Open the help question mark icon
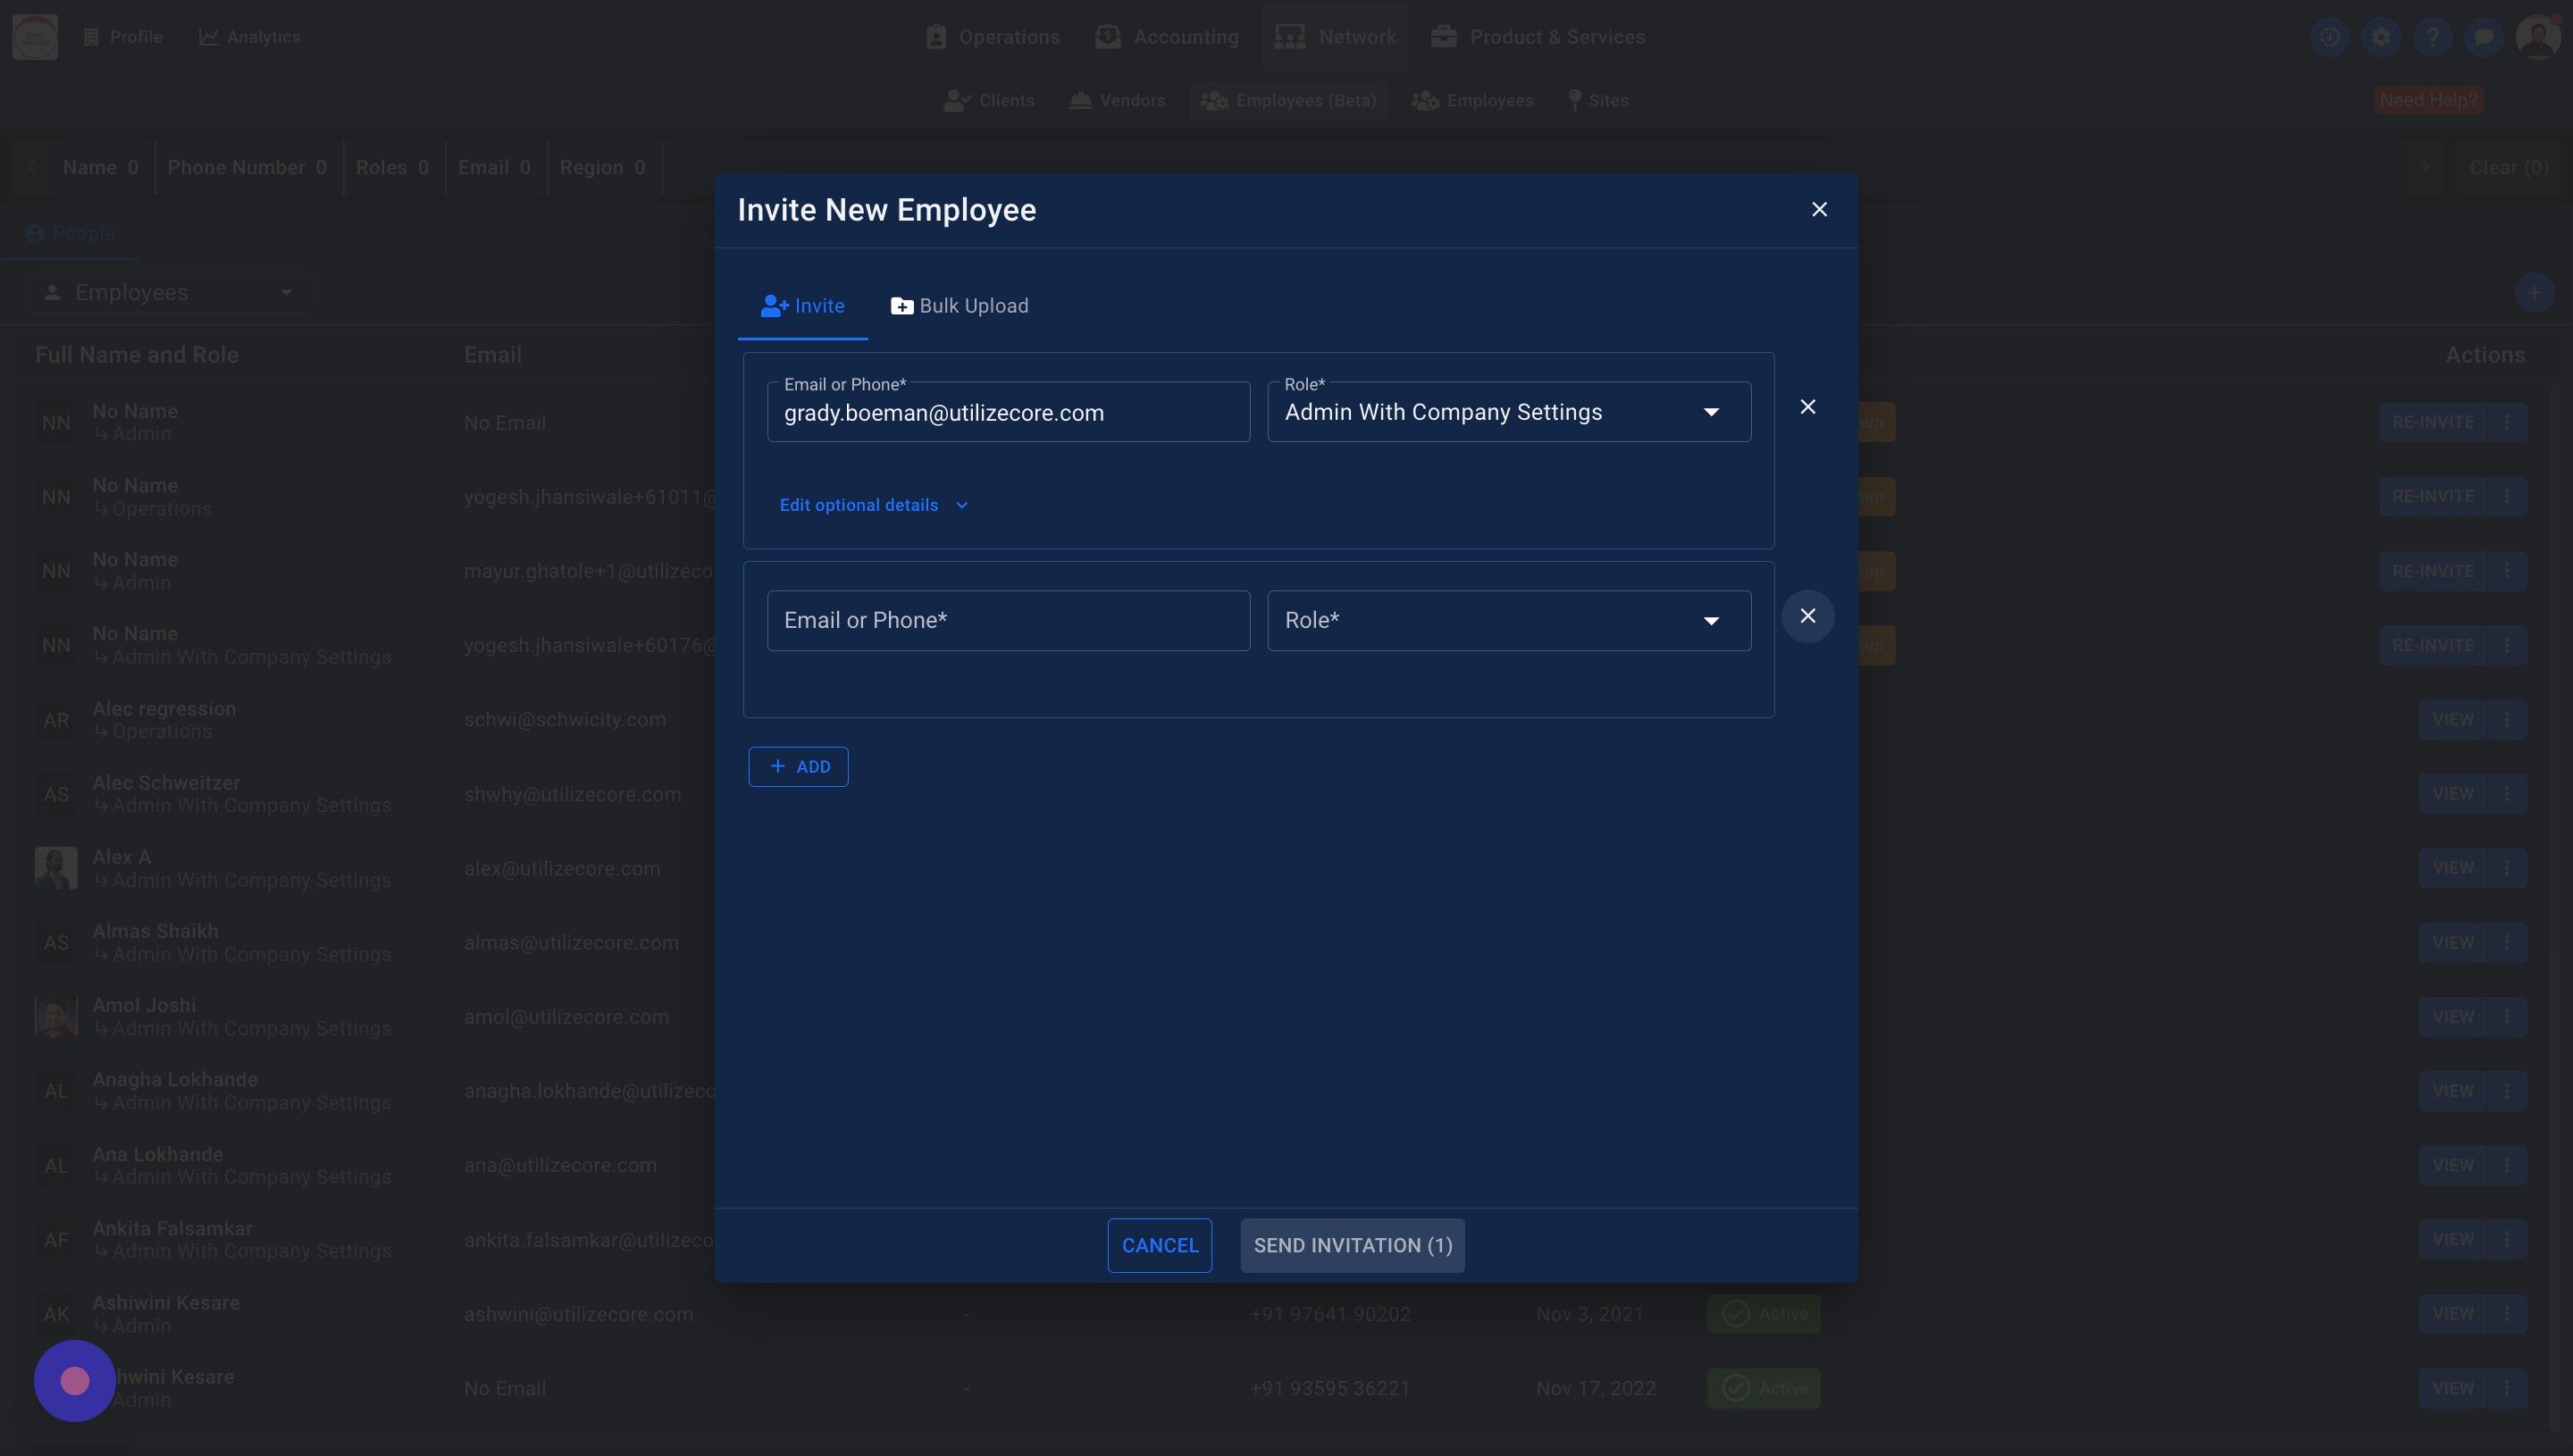The image size is (2573, 1456). pyautogui.click(x=2432, y=37)
